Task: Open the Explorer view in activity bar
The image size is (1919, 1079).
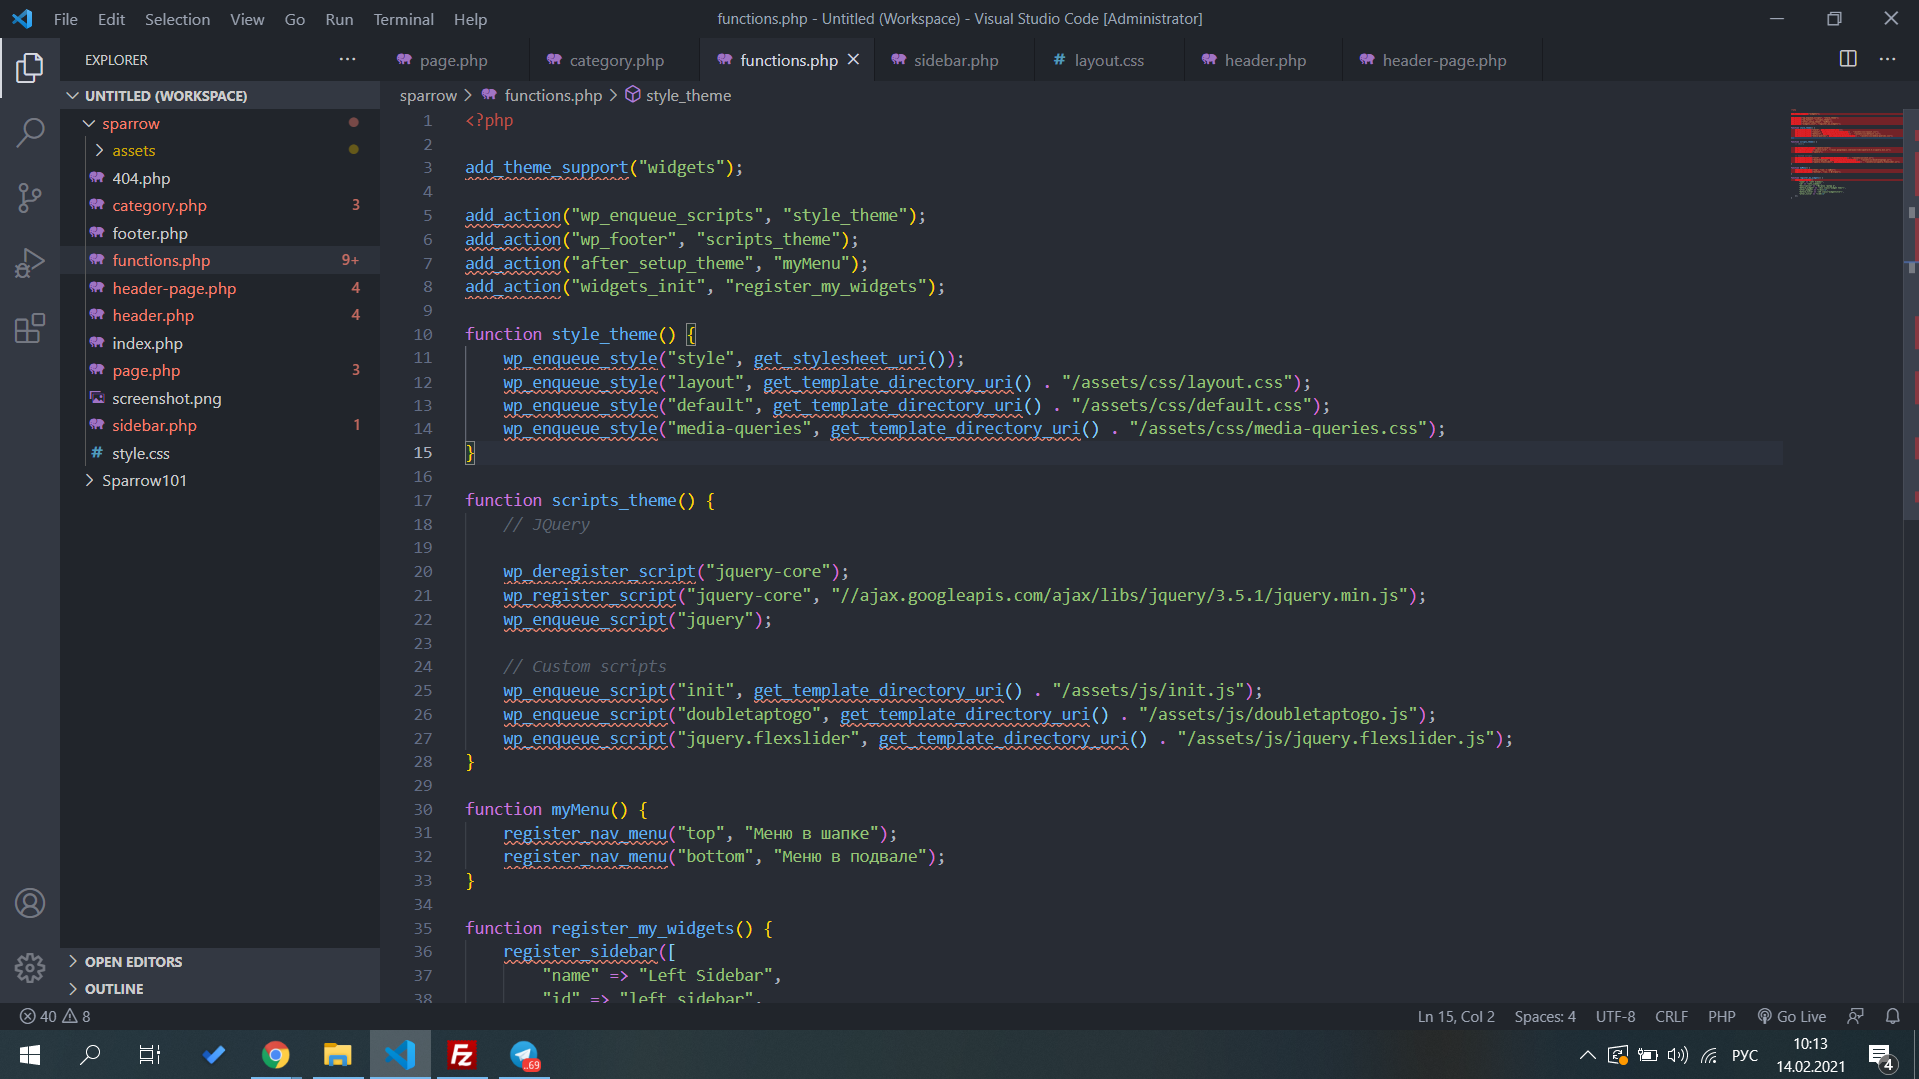Action: [x=30, y=68]
